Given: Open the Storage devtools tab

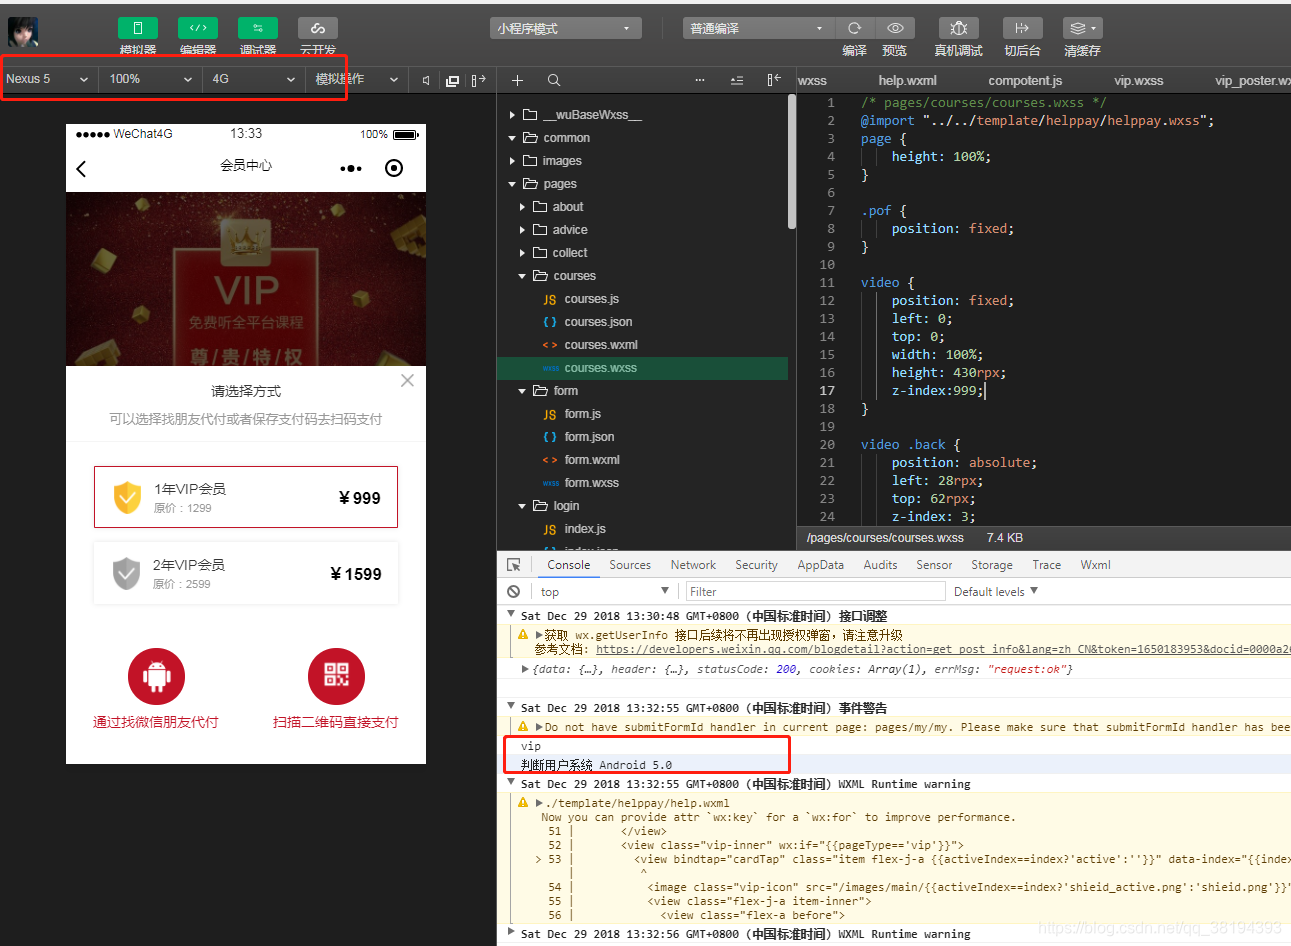Looking at the screenshot, I should pyautogui.click(x=992, y=565).
